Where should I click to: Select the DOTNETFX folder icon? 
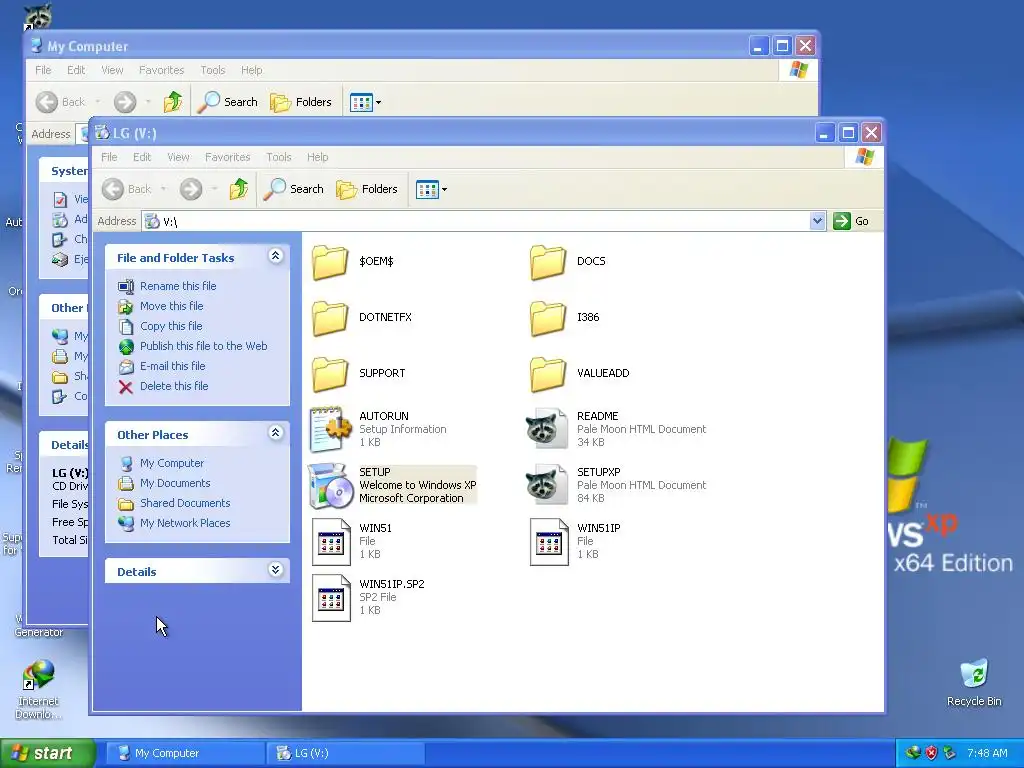click(330, 317)
